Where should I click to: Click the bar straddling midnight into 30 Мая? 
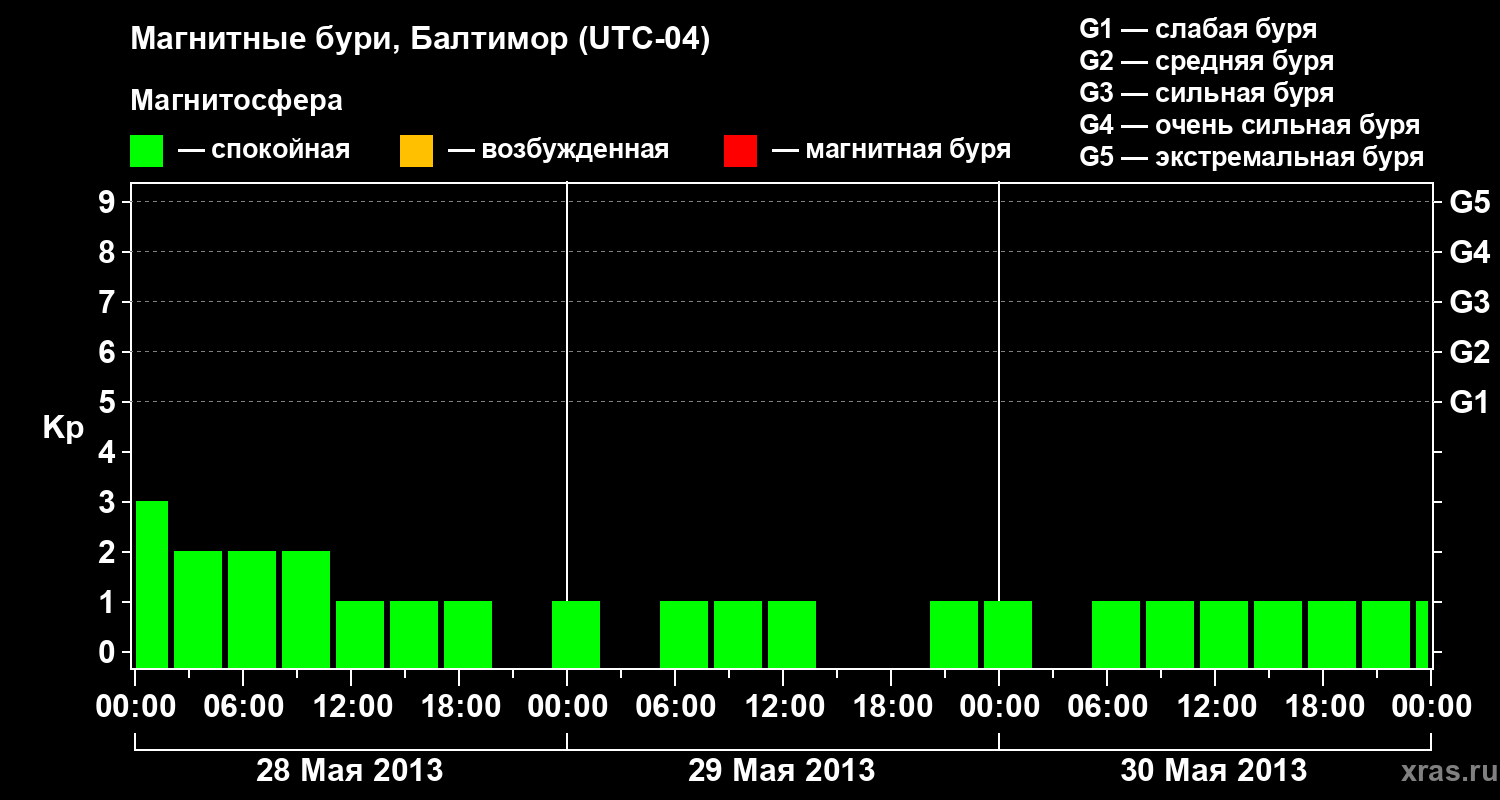tap(1008, 634)
